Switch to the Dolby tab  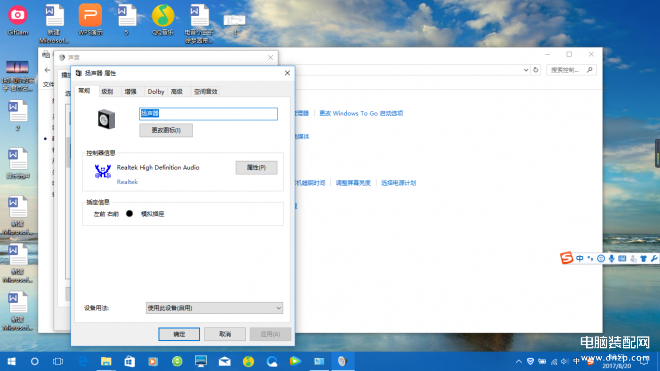[x=156, y=91]
